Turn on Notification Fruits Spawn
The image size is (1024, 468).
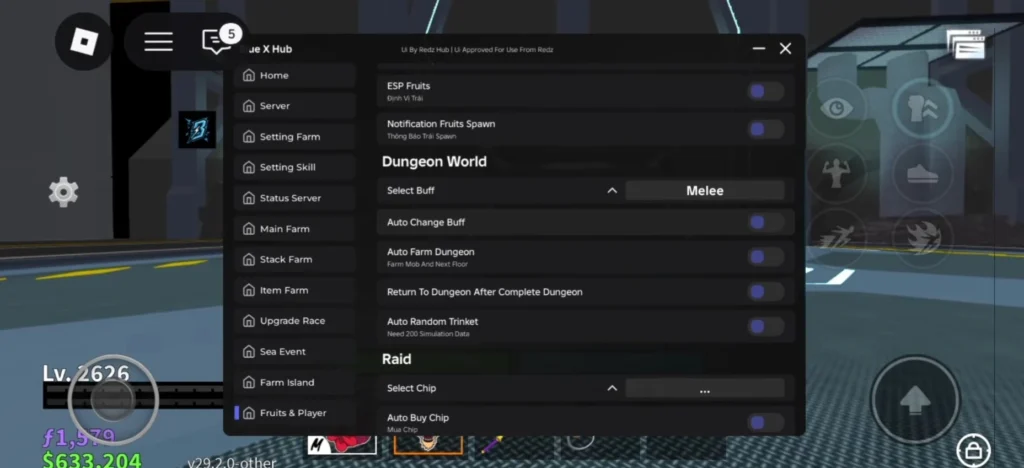click(766, 129)
